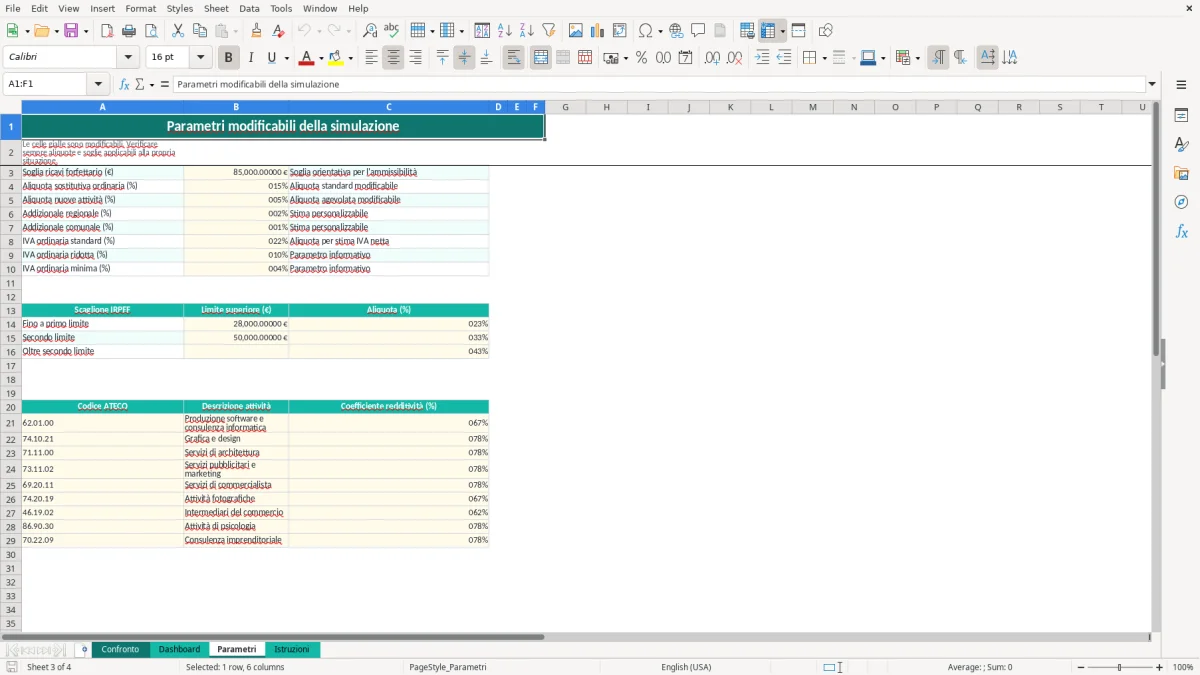Open the Font Name dropdown arrow
Screen dimensions: 1200x675
pos(127,58)
